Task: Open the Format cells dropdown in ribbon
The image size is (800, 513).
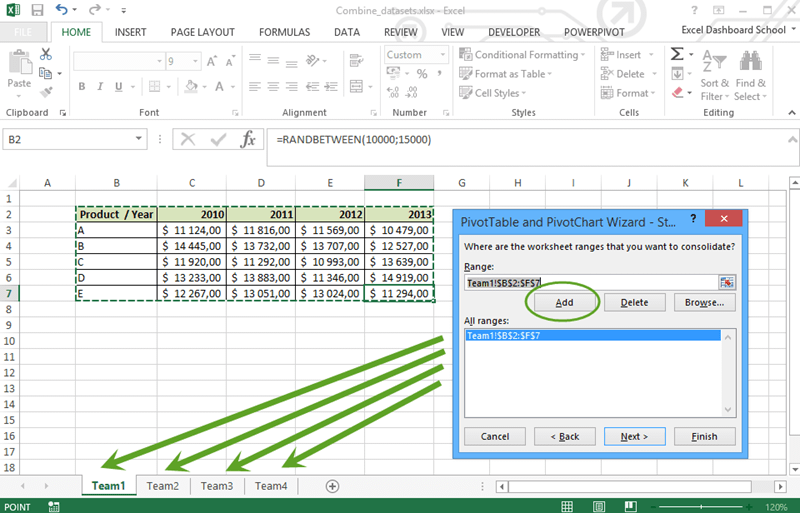Action: pos(628,93)
